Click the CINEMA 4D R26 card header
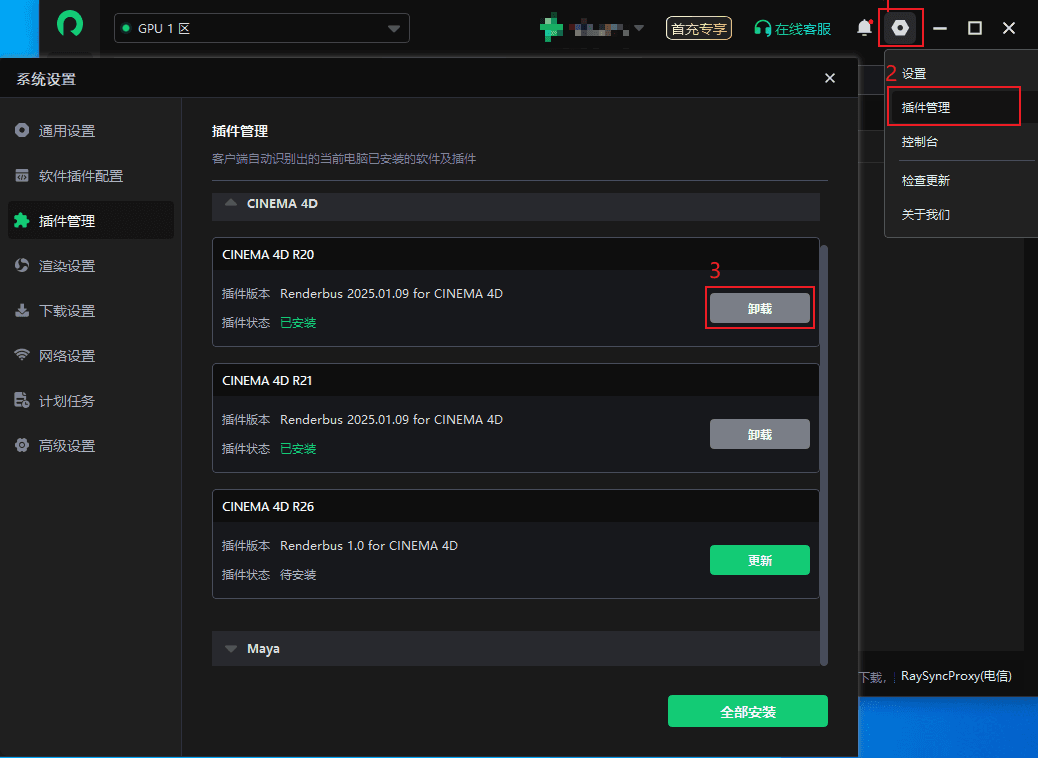The width and height of the screenshot is (1038, 758). [x=516, y=506]
